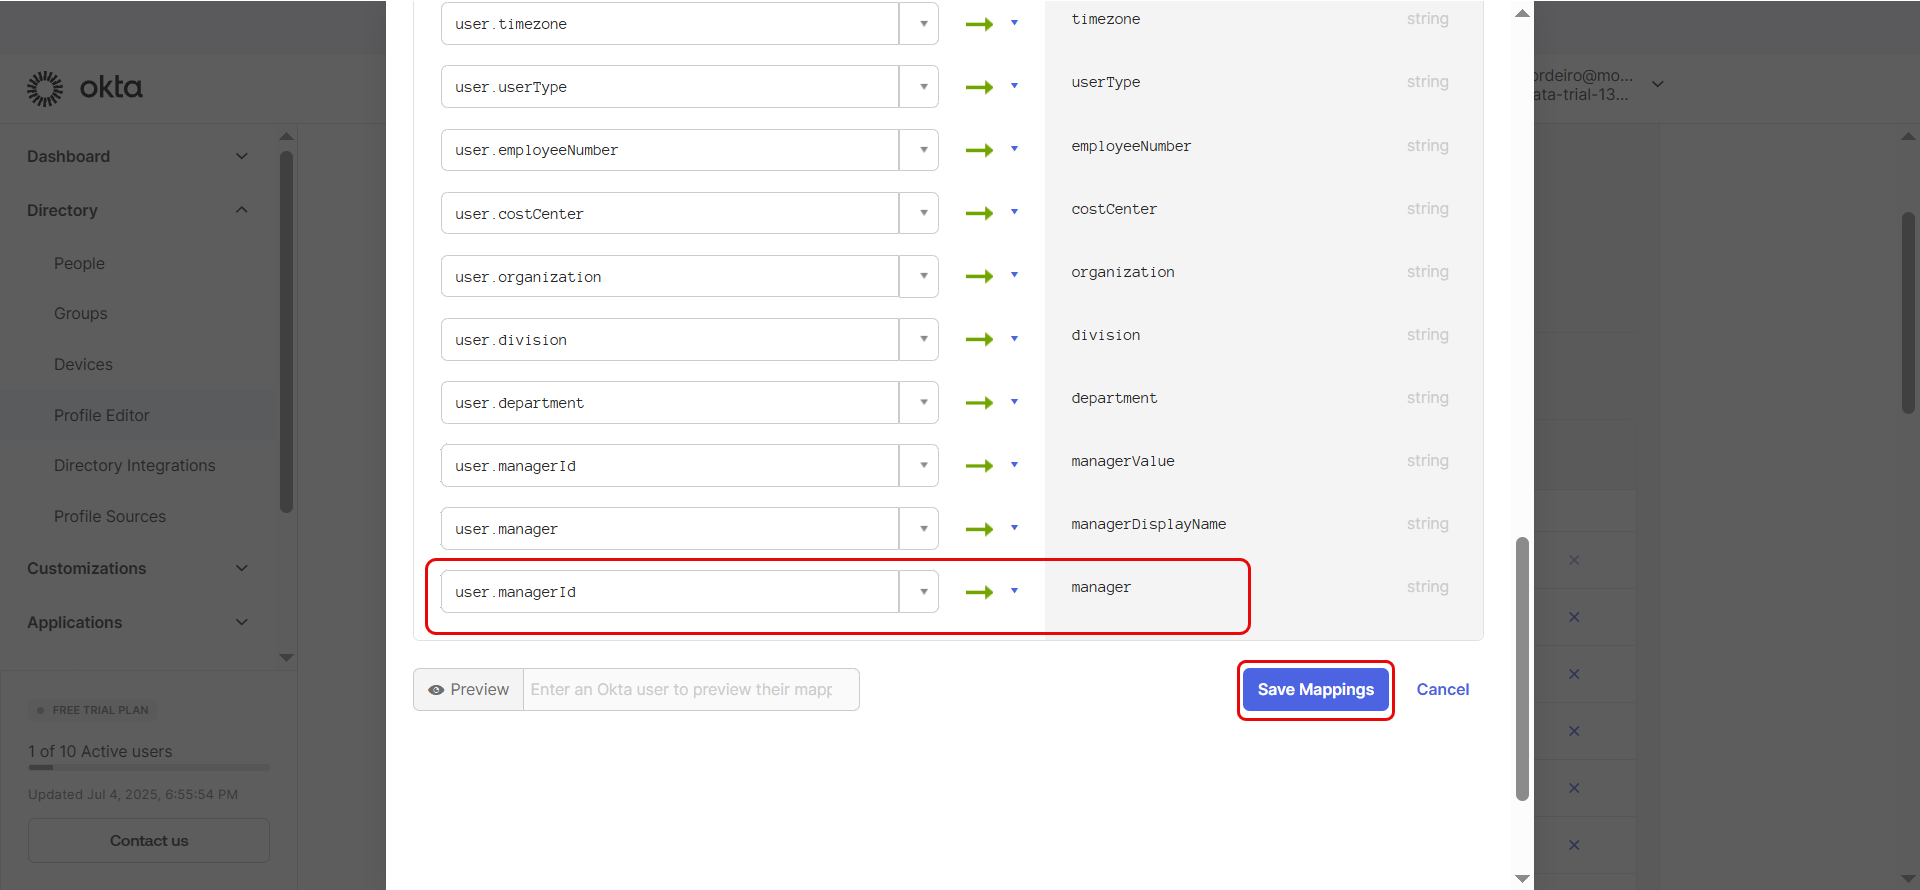Open Devices in the Directory menu
The image size is (1920, 890).
click(x=83, y=364)
